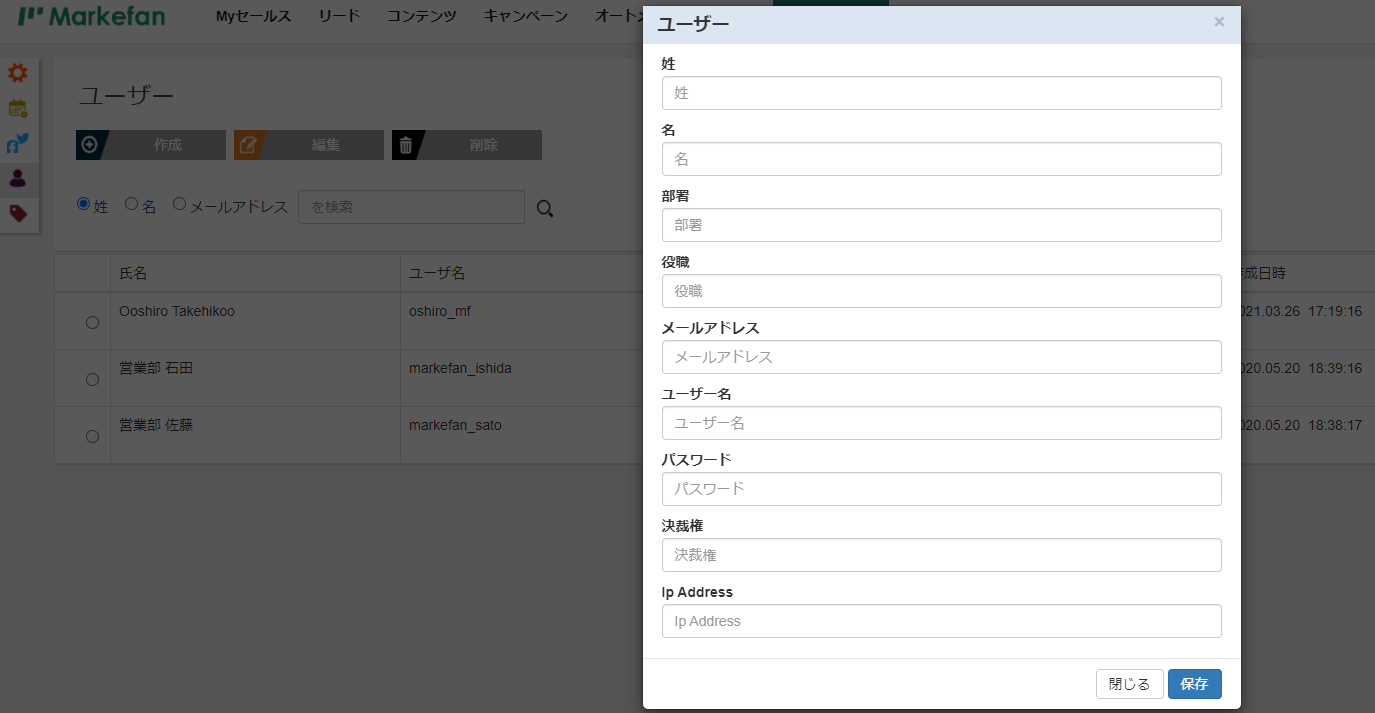Viewport: 1375px width, 713px height.
Task: Open the red tag icon in sidebar
Action: (18, 213)
